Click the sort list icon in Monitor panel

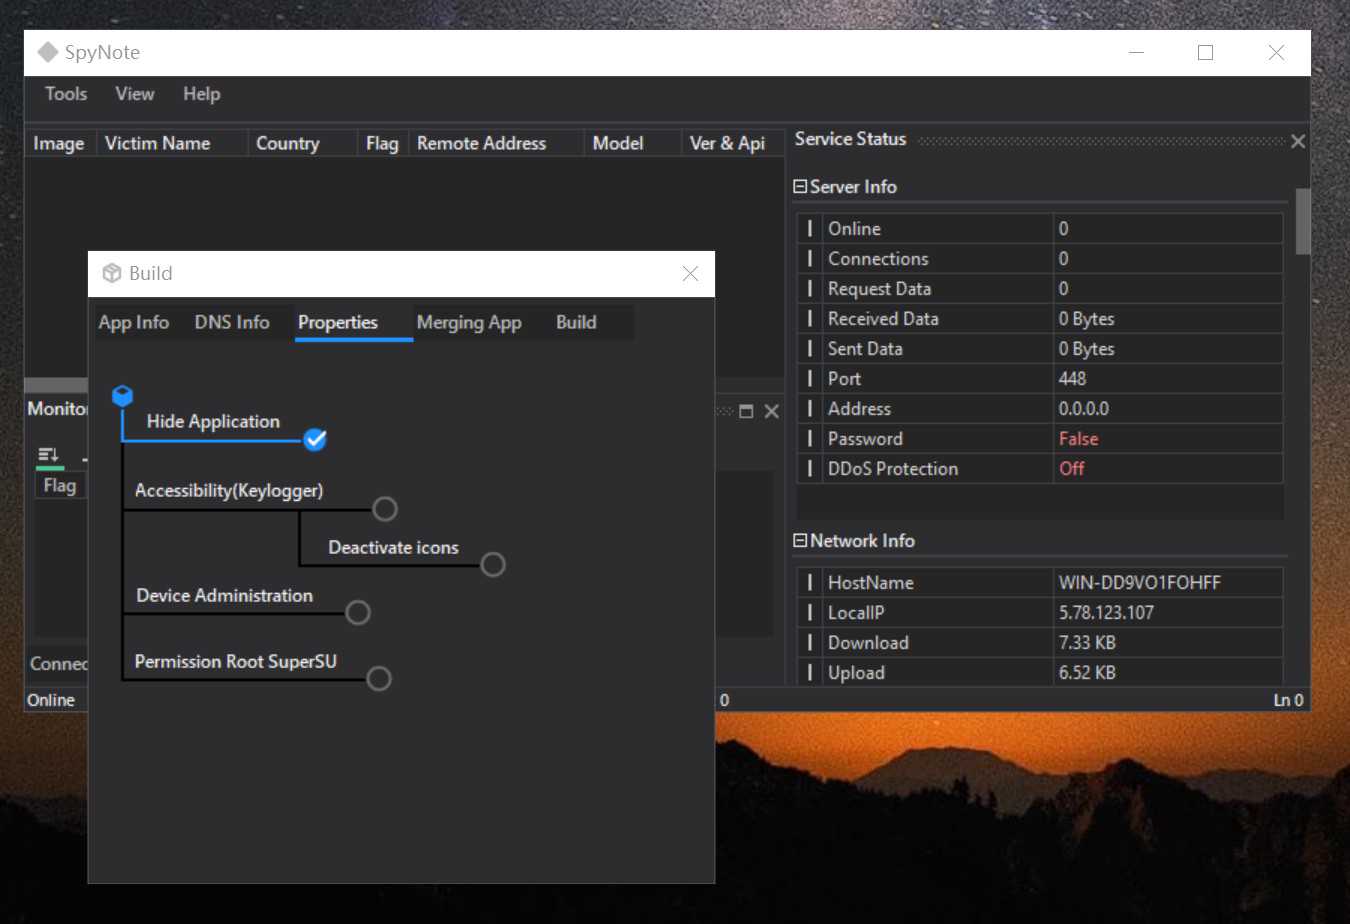click(x=48, y=455)
